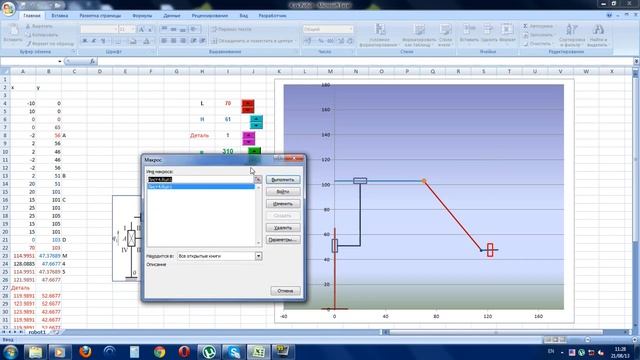This screenshot has width=640, height=360.
Task: Click the font color A icon
Action: pyautogui.click(x=146, y=41)
